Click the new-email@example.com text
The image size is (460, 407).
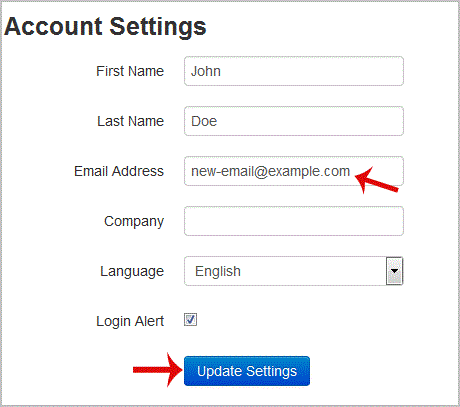(270, 171)
